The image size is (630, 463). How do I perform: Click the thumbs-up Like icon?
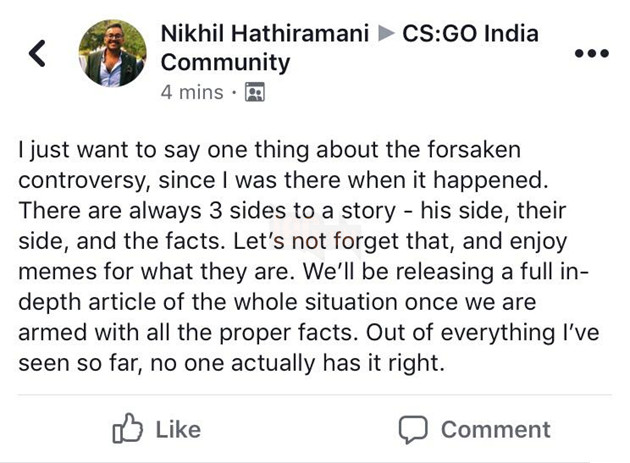tap(128, 430)
